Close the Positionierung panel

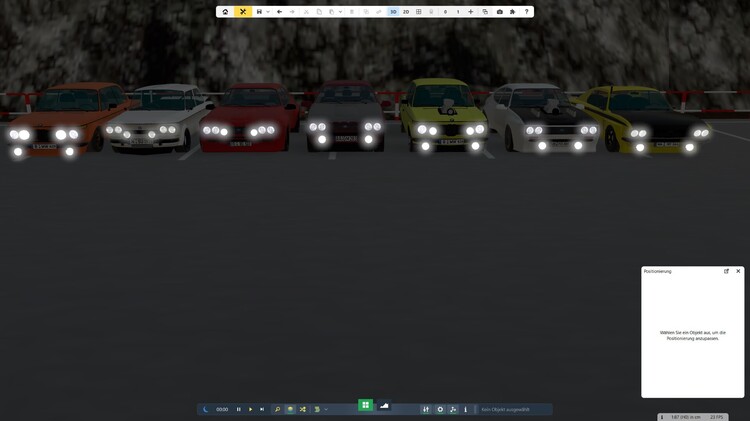pyautogui.click(x=738, y=271)
